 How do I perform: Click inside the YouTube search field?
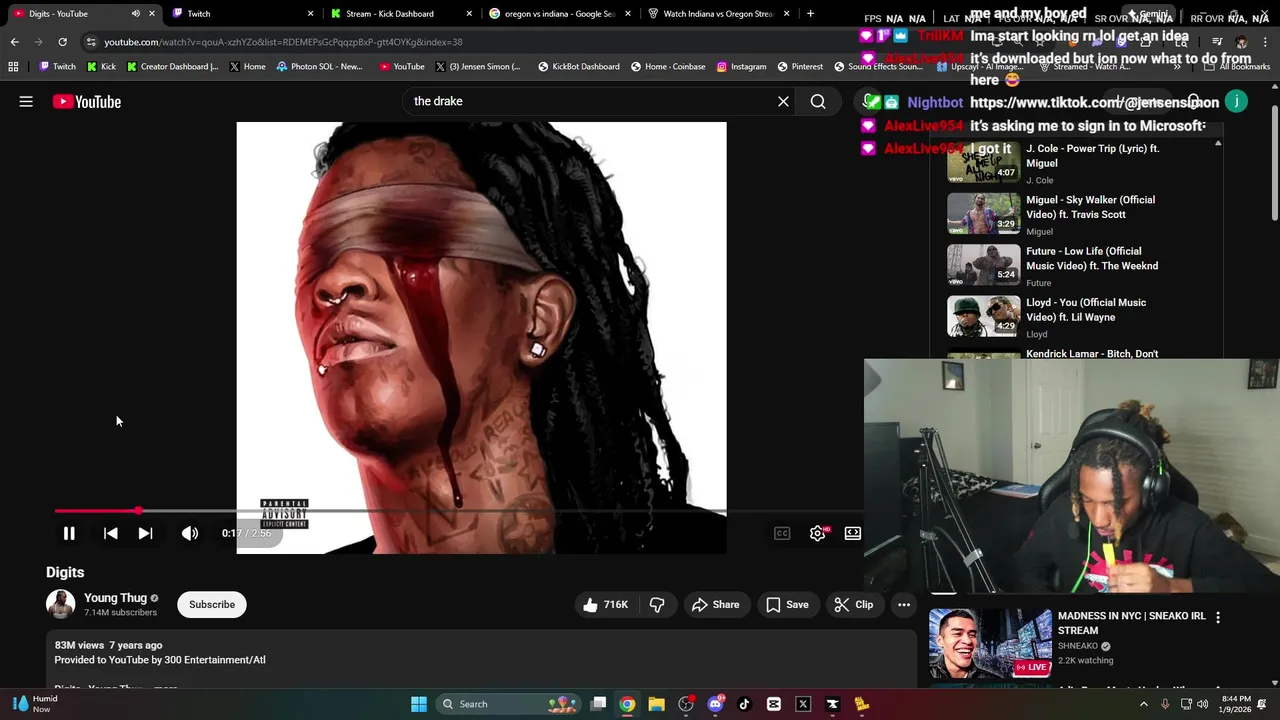point(590,101)
